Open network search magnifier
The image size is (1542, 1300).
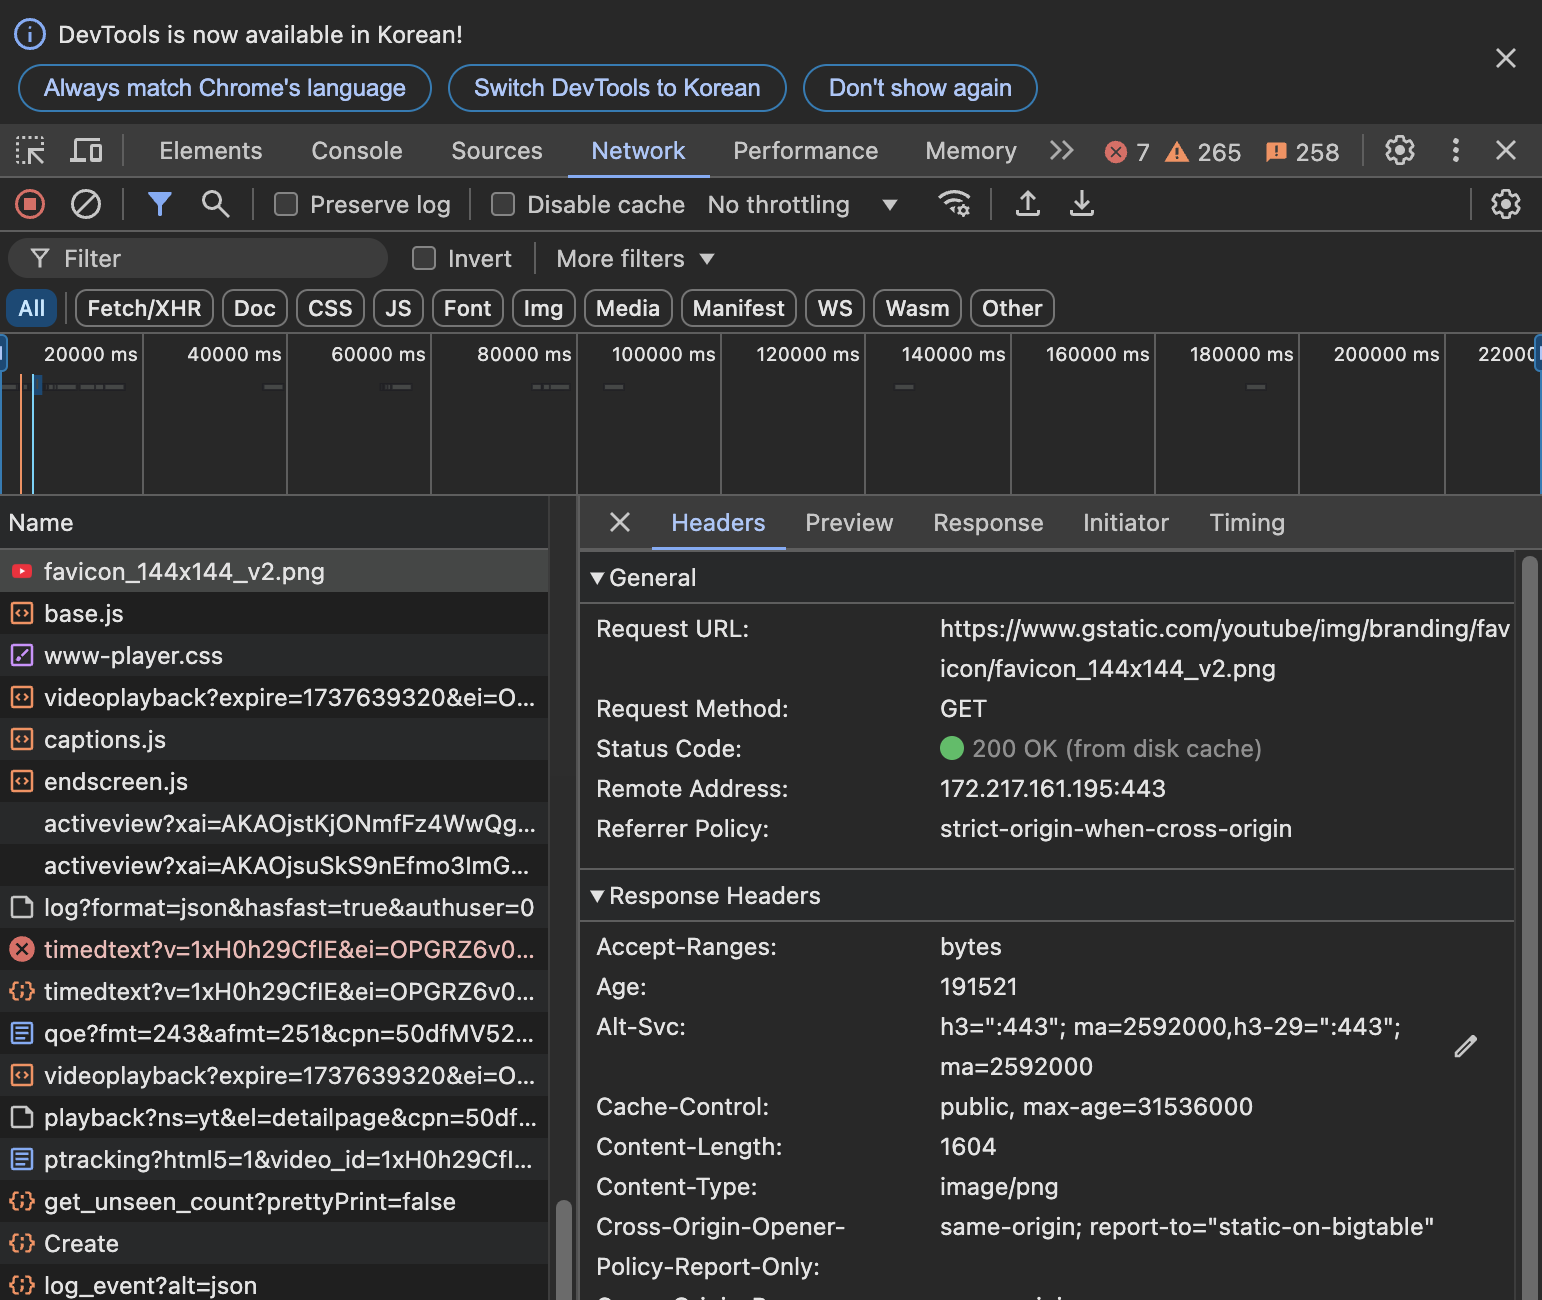(215, 205)
